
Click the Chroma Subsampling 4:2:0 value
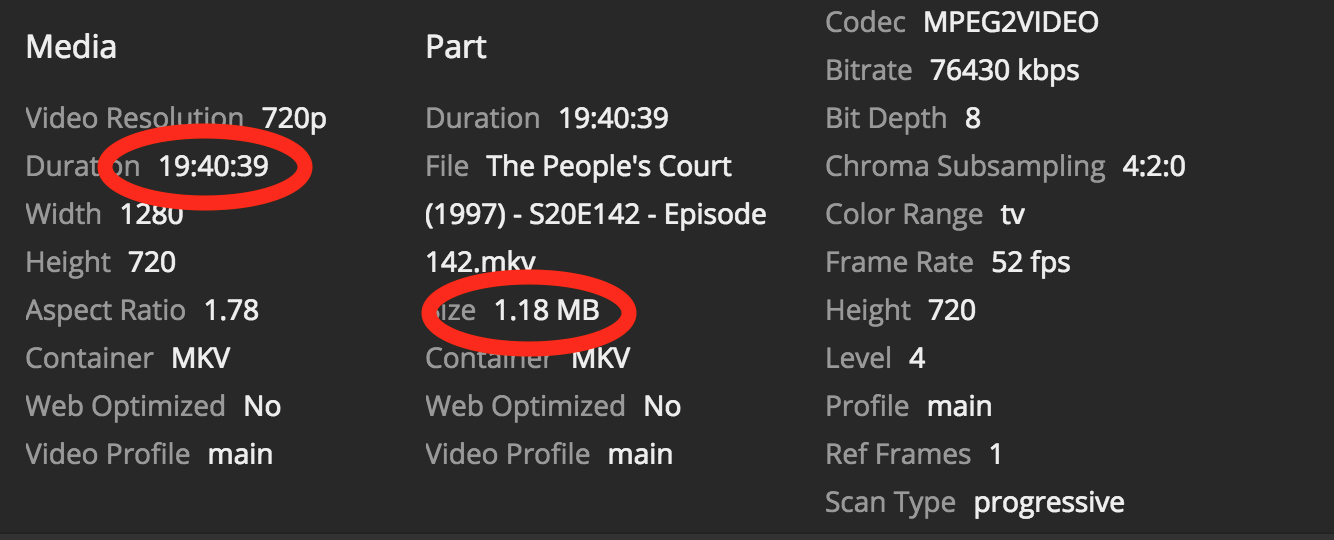tap(1154, 166)
